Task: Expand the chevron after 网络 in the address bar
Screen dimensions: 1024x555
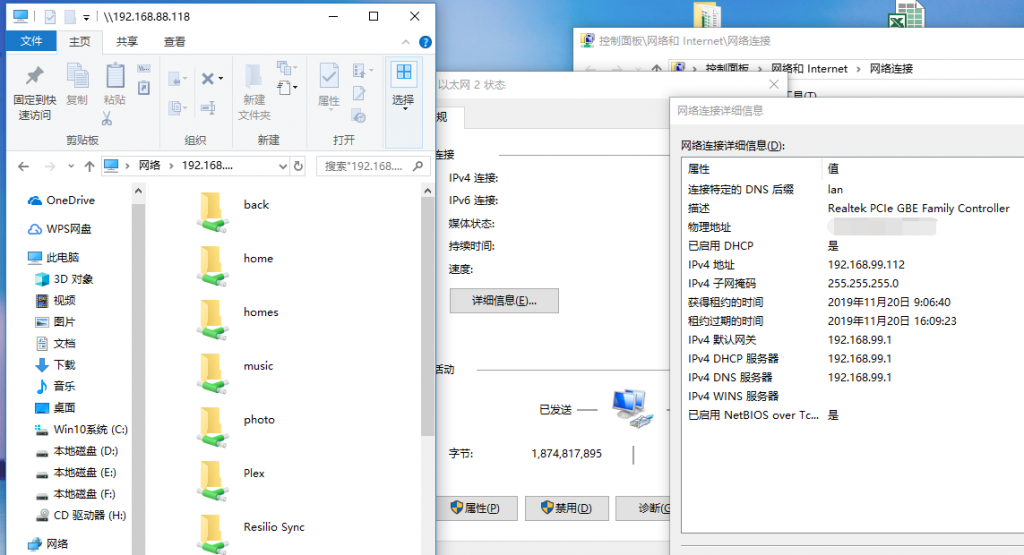Action: point(171,166)
